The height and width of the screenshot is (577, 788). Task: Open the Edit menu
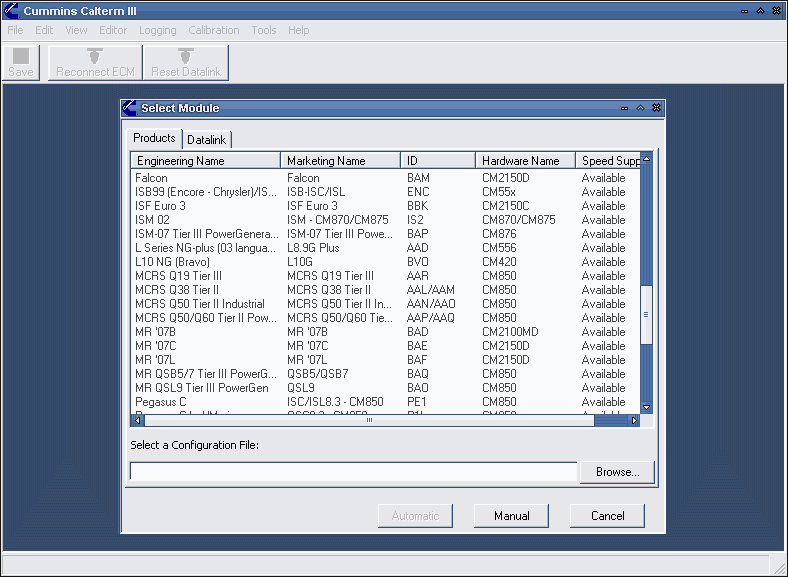pyautogui.click(x=44, y=30)
